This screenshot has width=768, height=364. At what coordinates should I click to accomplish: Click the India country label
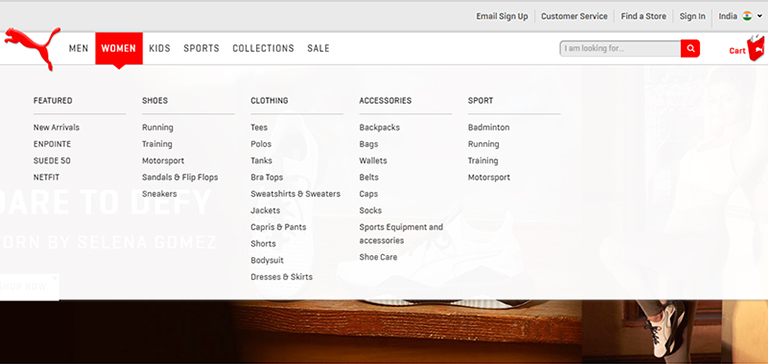point(728,16)
